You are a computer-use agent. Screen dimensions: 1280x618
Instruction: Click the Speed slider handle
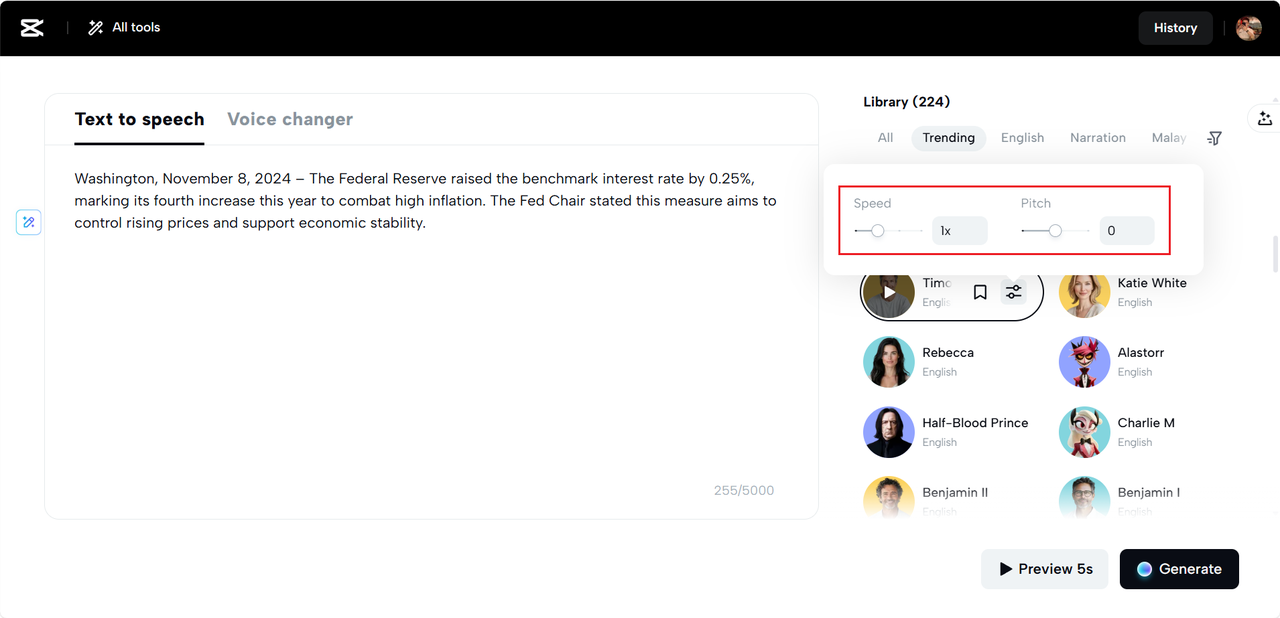tap(878, 231)
